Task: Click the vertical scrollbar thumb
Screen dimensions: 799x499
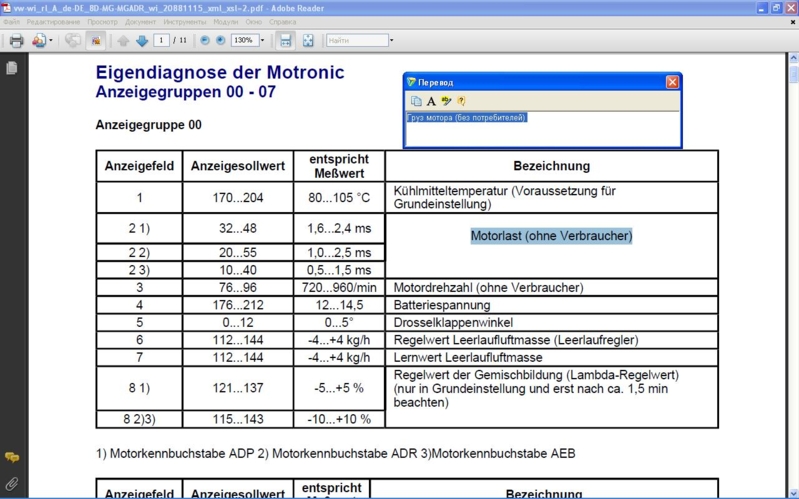Action: click(x=793, y=74)
